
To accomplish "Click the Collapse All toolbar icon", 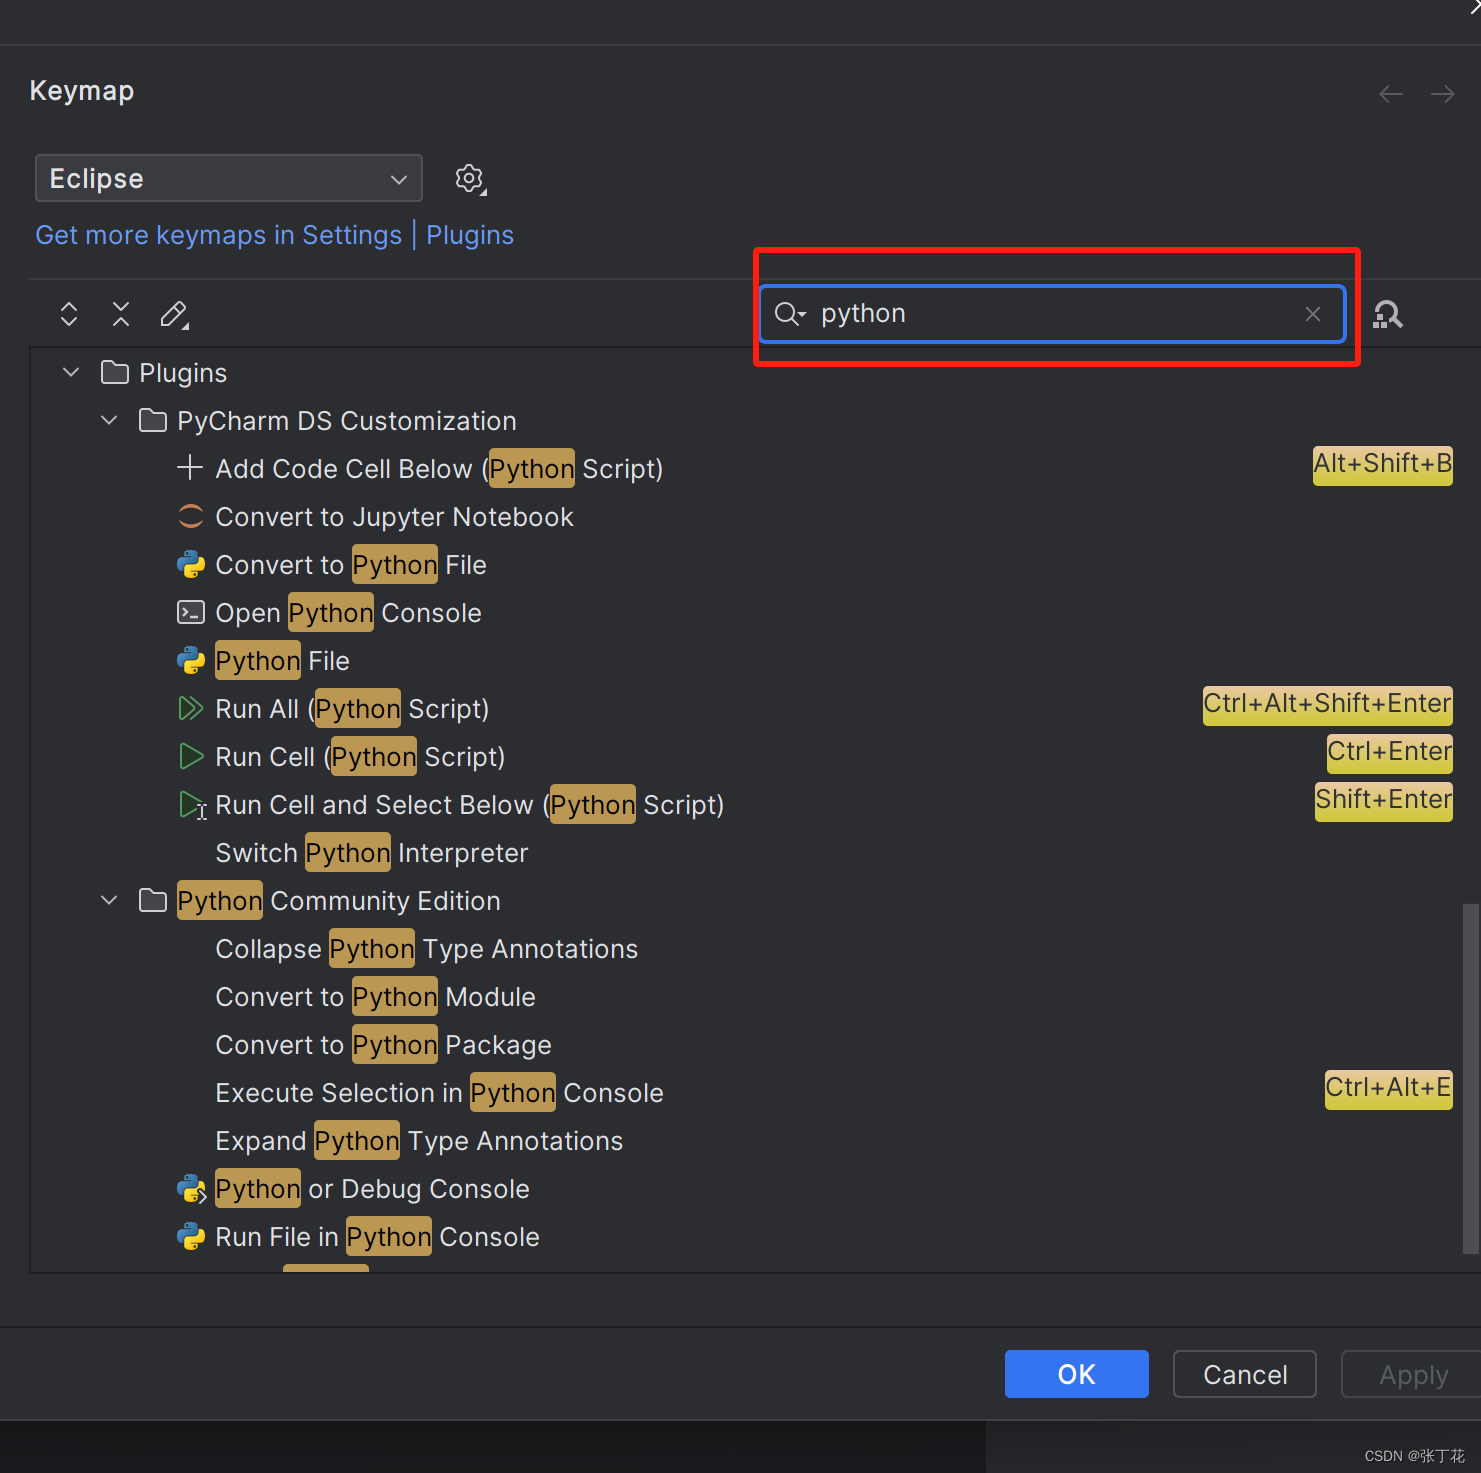I will (x=121, y=314).
